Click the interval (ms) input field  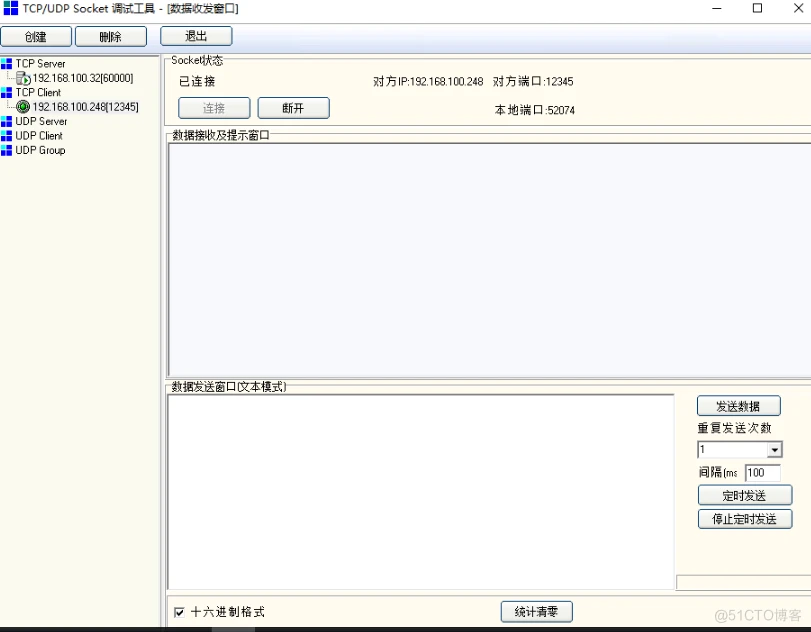point(762,473)
